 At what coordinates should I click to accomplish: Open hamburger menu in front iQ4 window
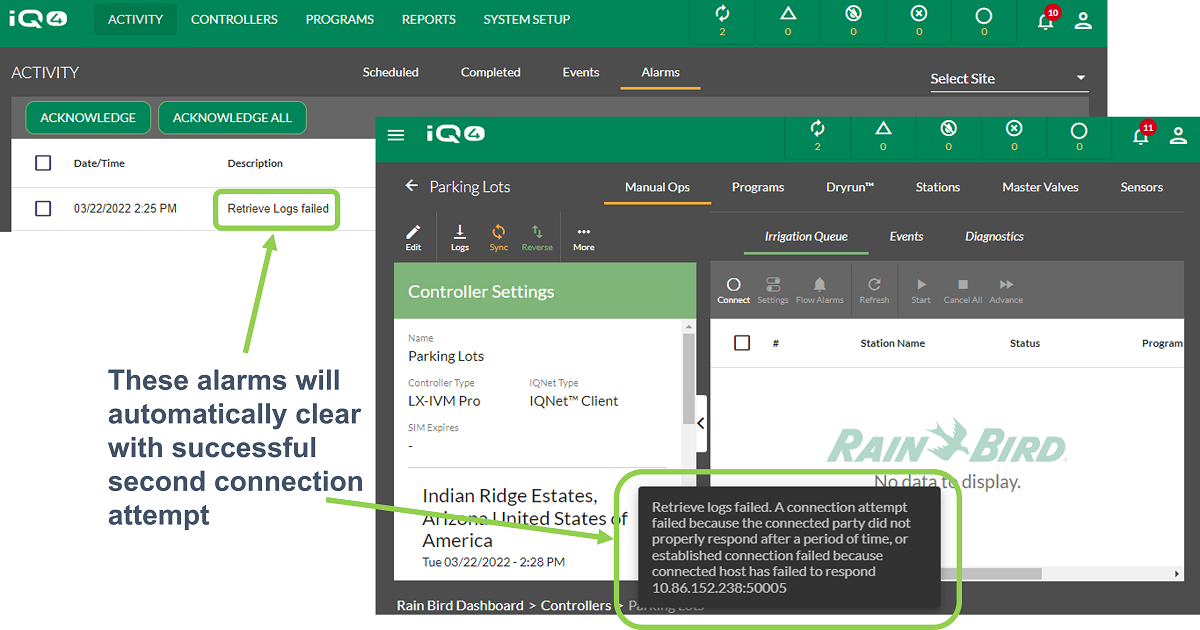(396, 134)
